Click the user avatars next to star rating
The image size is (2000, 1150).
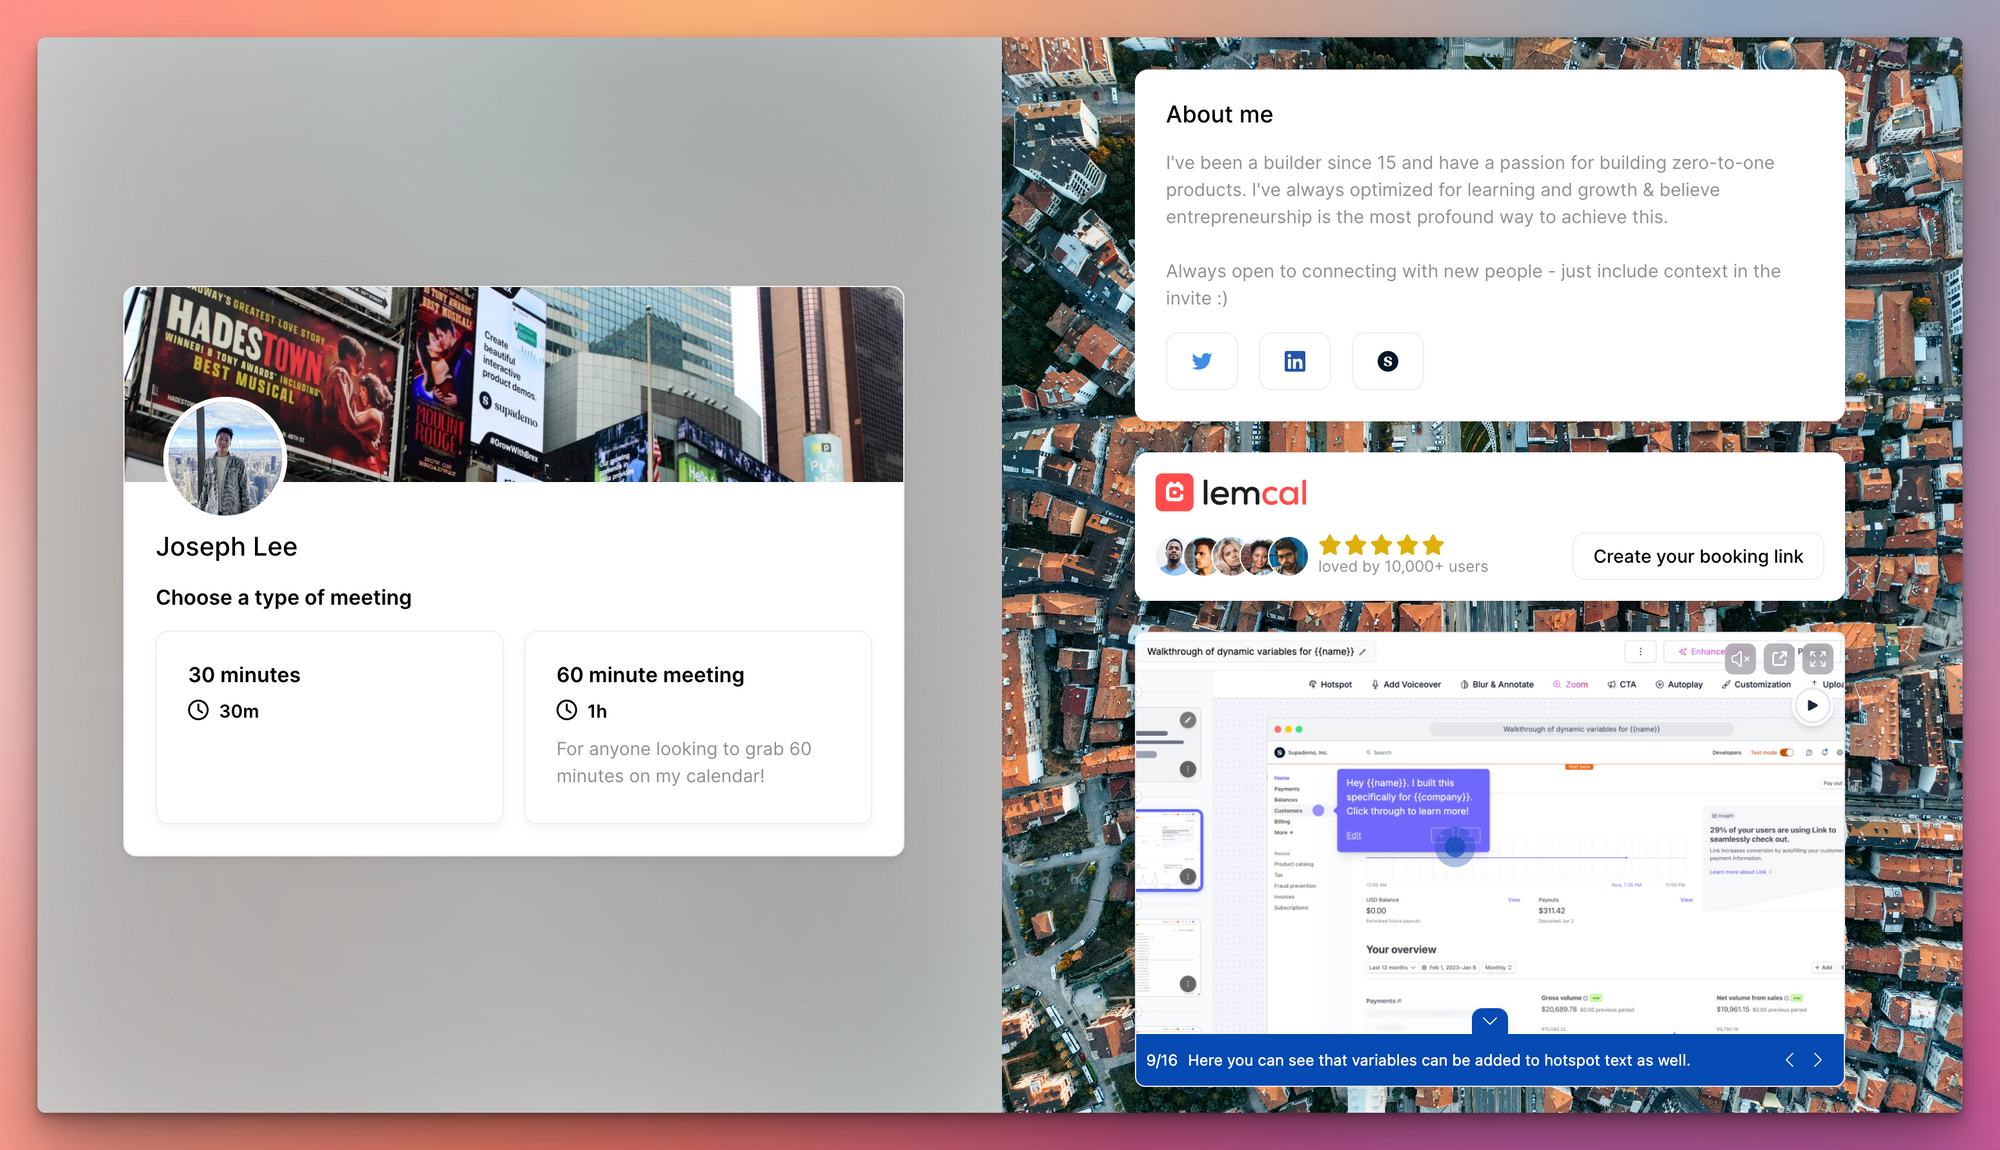pos(1232,556)
